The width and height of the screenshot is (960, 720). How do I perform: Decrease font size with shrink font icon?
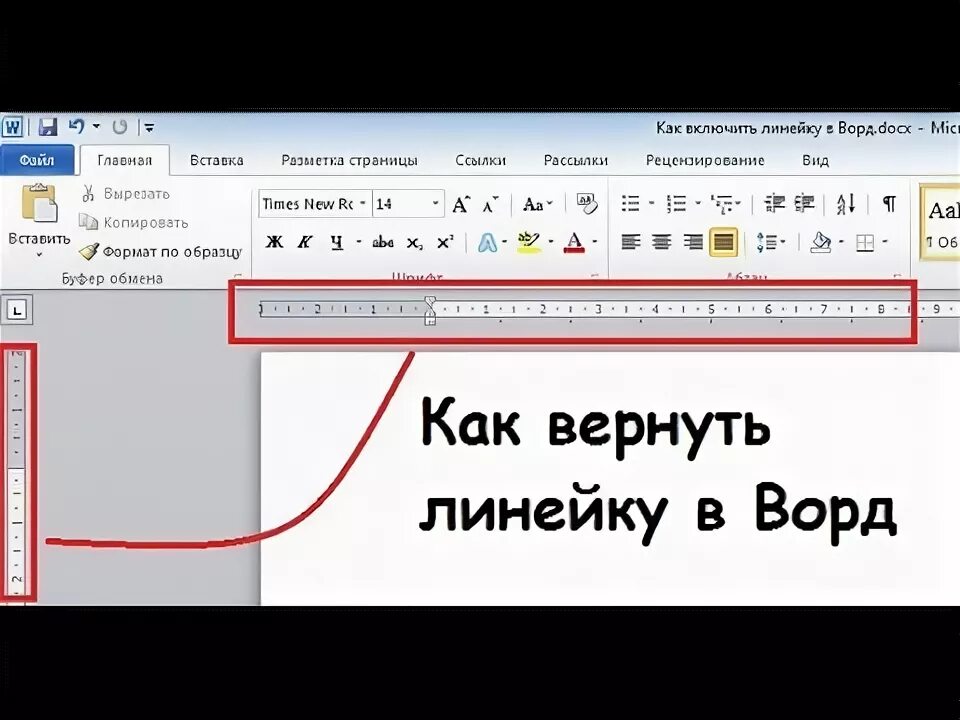(x=490, y=204)
